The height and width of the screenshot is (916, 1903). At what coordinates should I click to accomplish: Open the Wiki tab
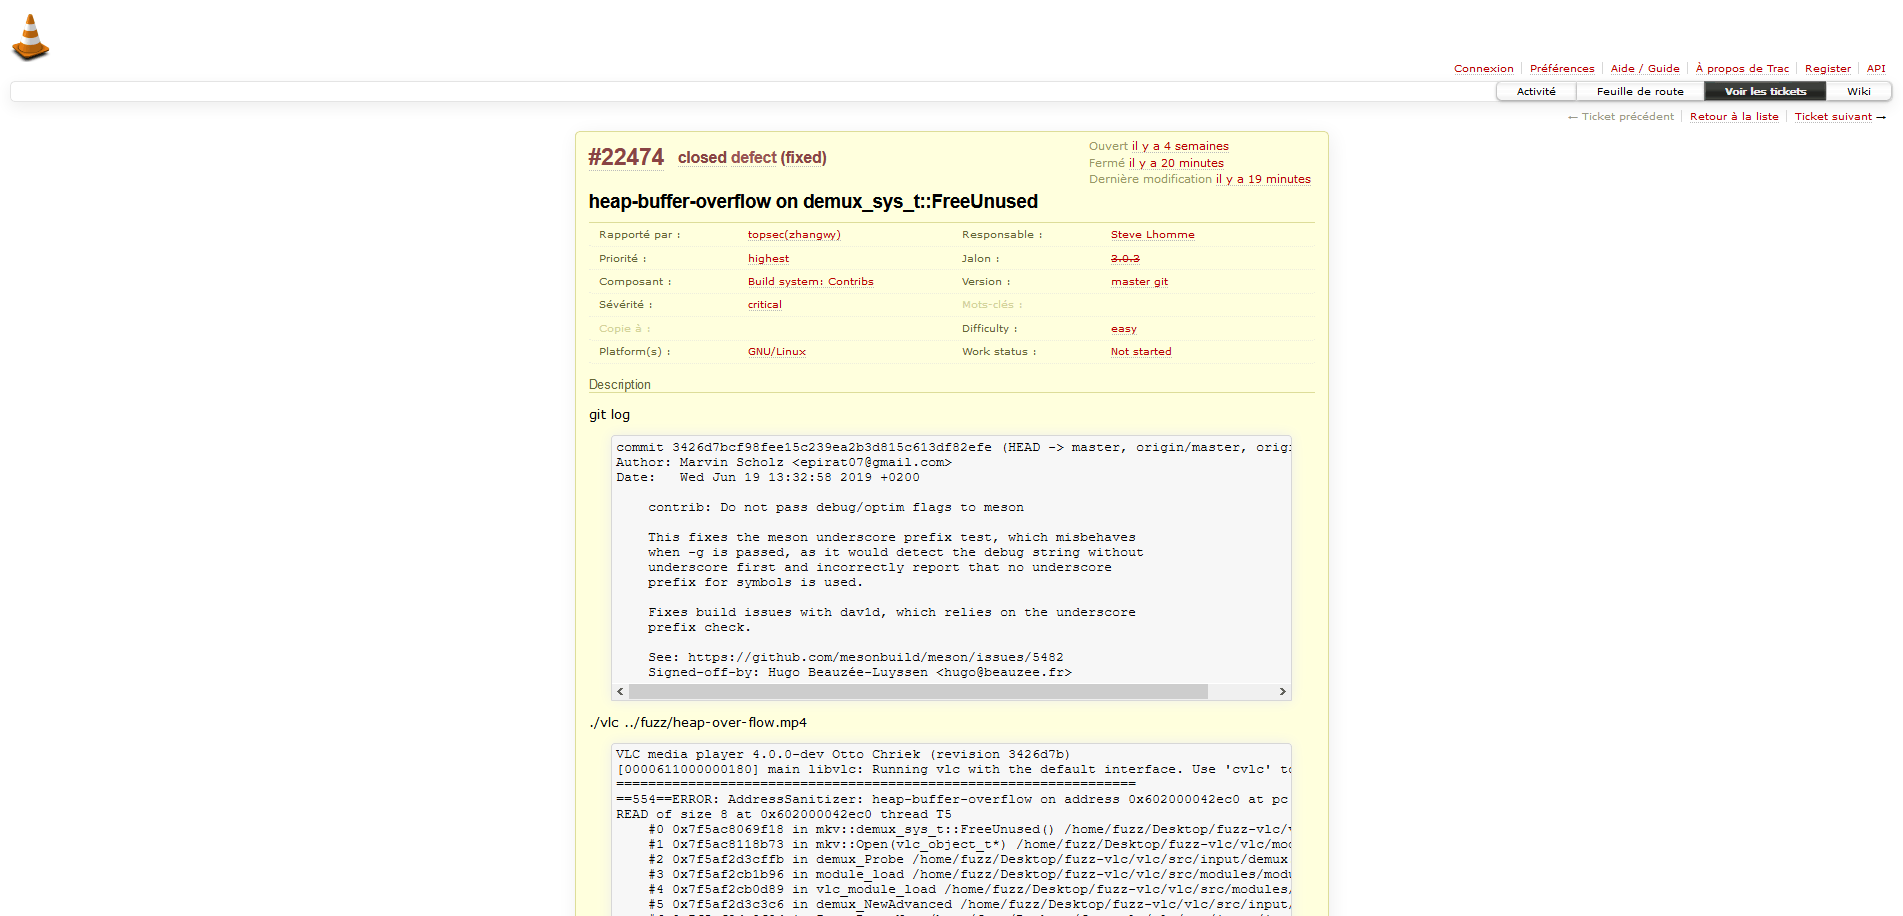pos(1858,92)
